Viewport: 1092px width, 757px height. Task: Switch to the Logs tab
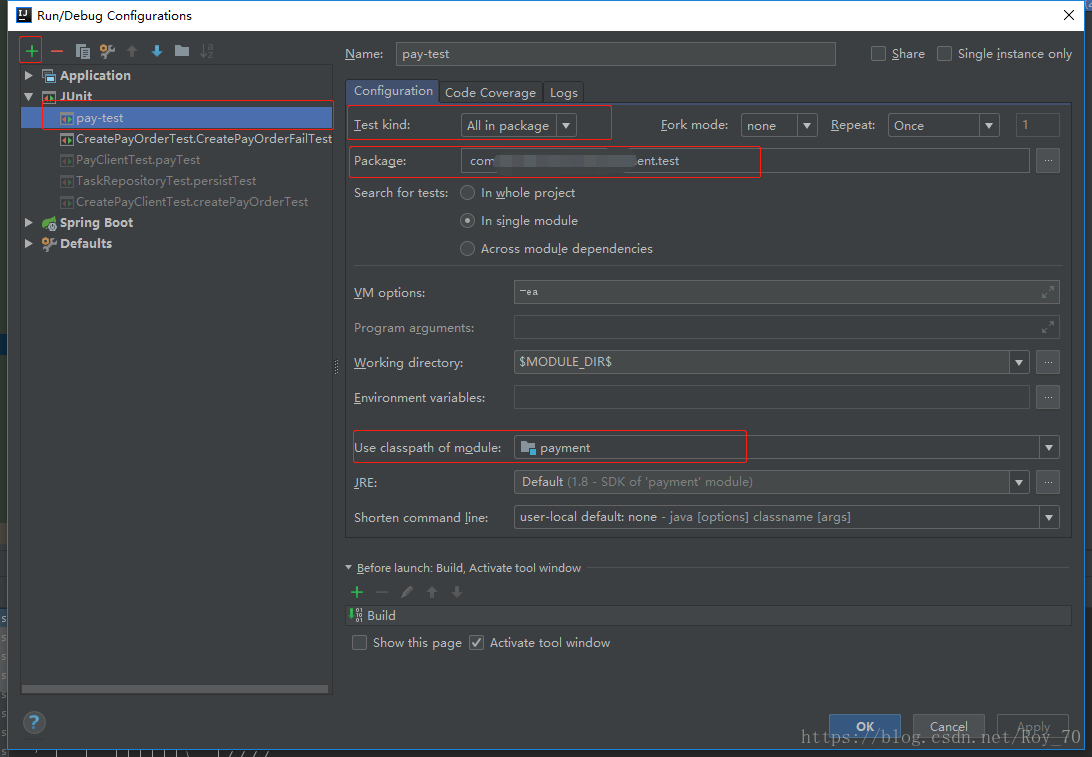tap(563, 93)
